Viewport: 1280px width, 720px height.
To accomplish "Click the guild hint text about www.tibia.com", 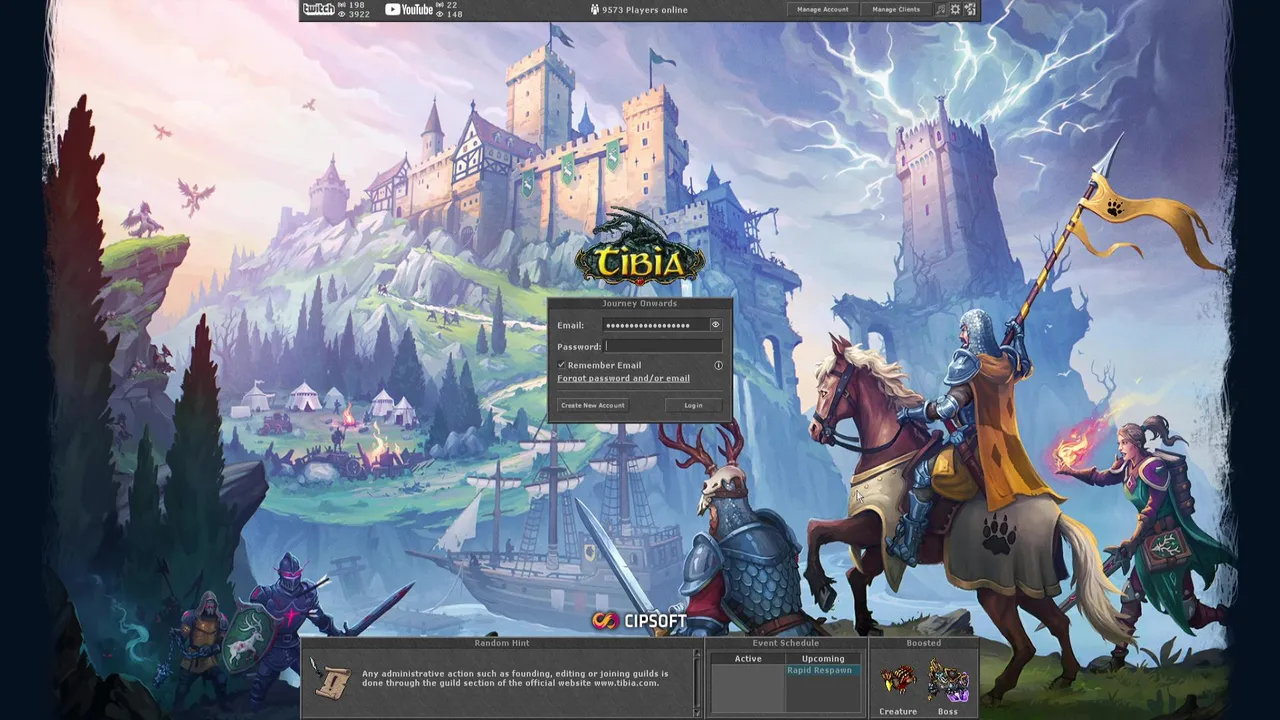I will (515, 678).
